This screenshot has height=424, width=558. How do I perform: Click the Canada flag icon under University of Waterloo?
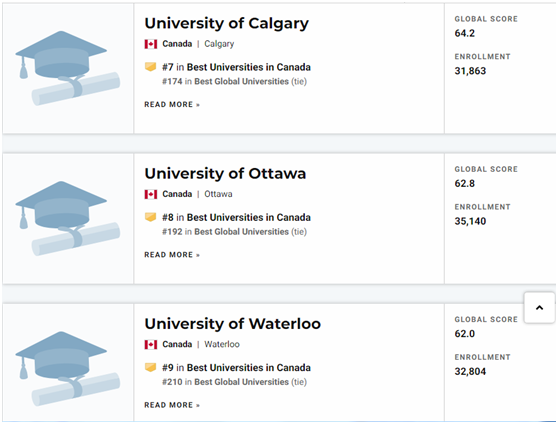[151, 345]
